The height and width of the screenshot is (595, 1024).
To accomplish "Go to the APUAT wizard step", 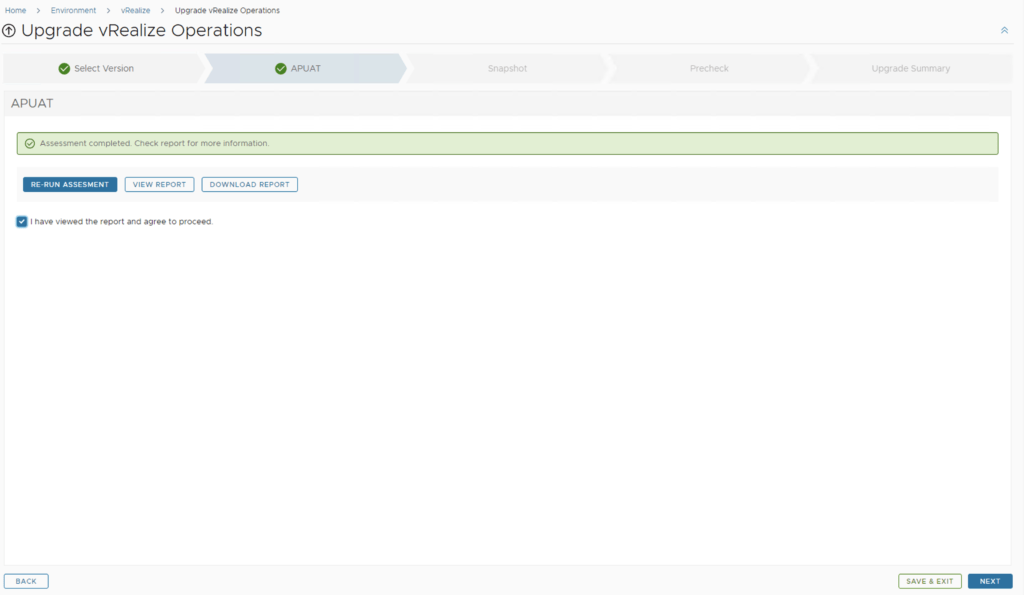I will pyautogui.click(x=305, y=69).
